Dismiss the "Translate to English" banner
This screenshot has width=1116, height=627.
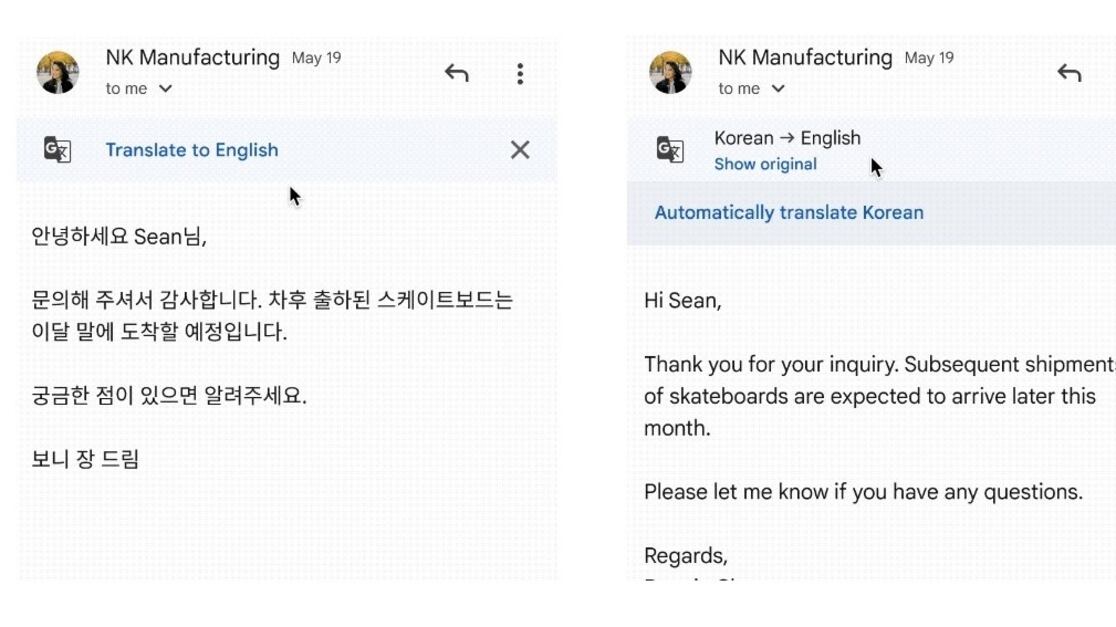[x=520, y=150]
